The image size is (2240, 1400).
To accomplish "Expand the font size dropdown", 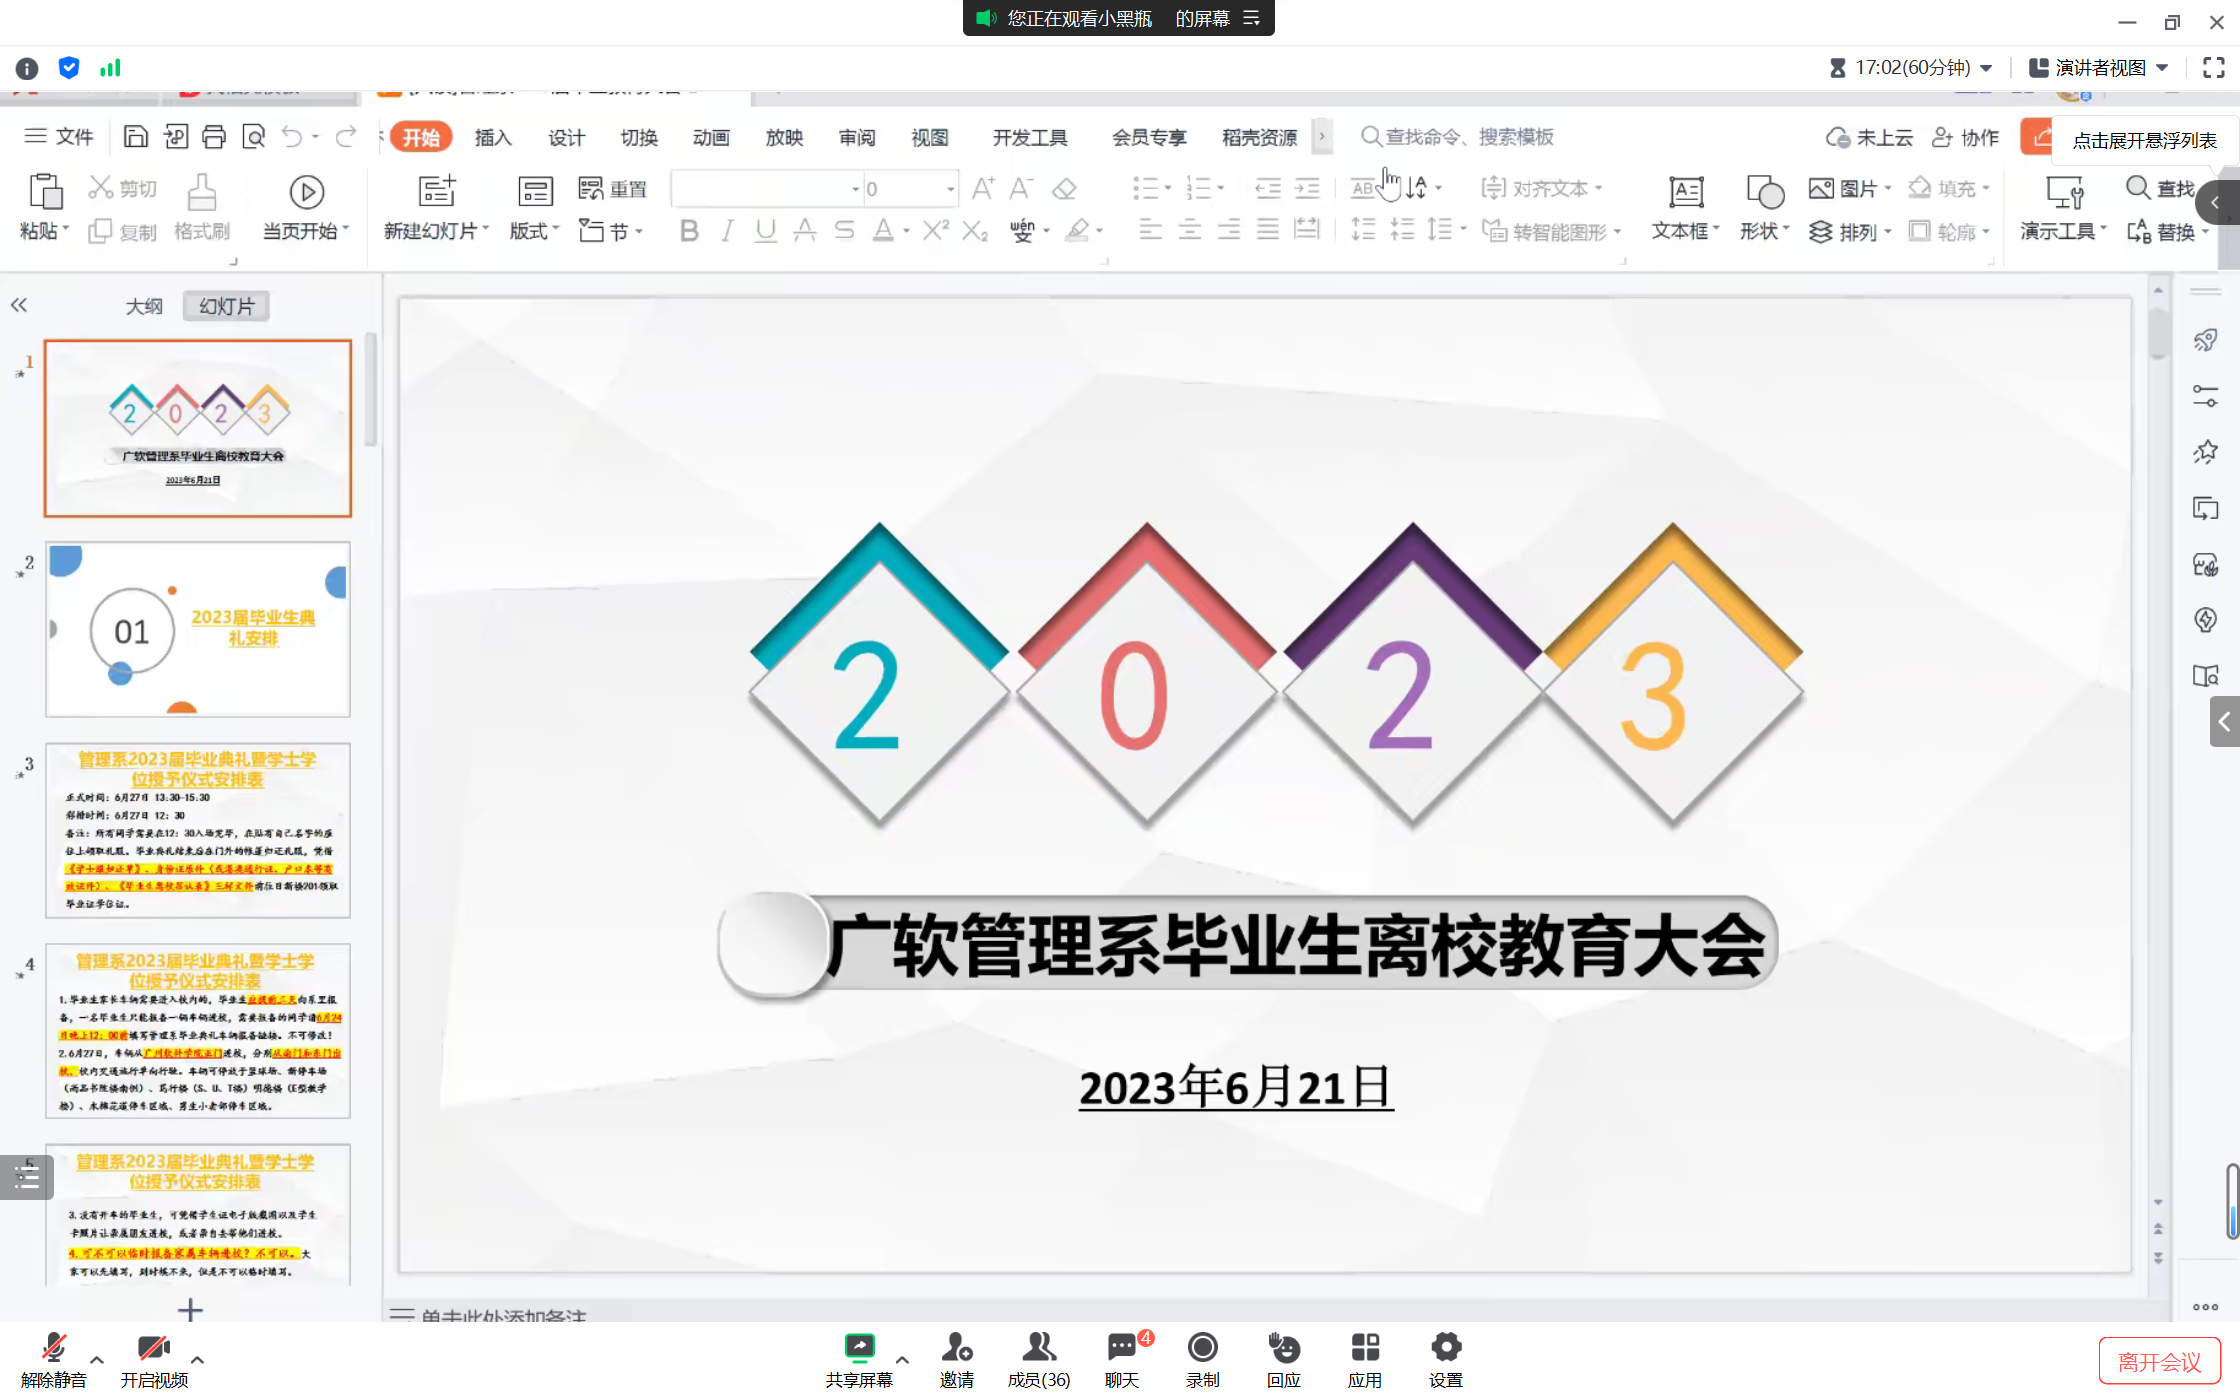I will [949, 189].
